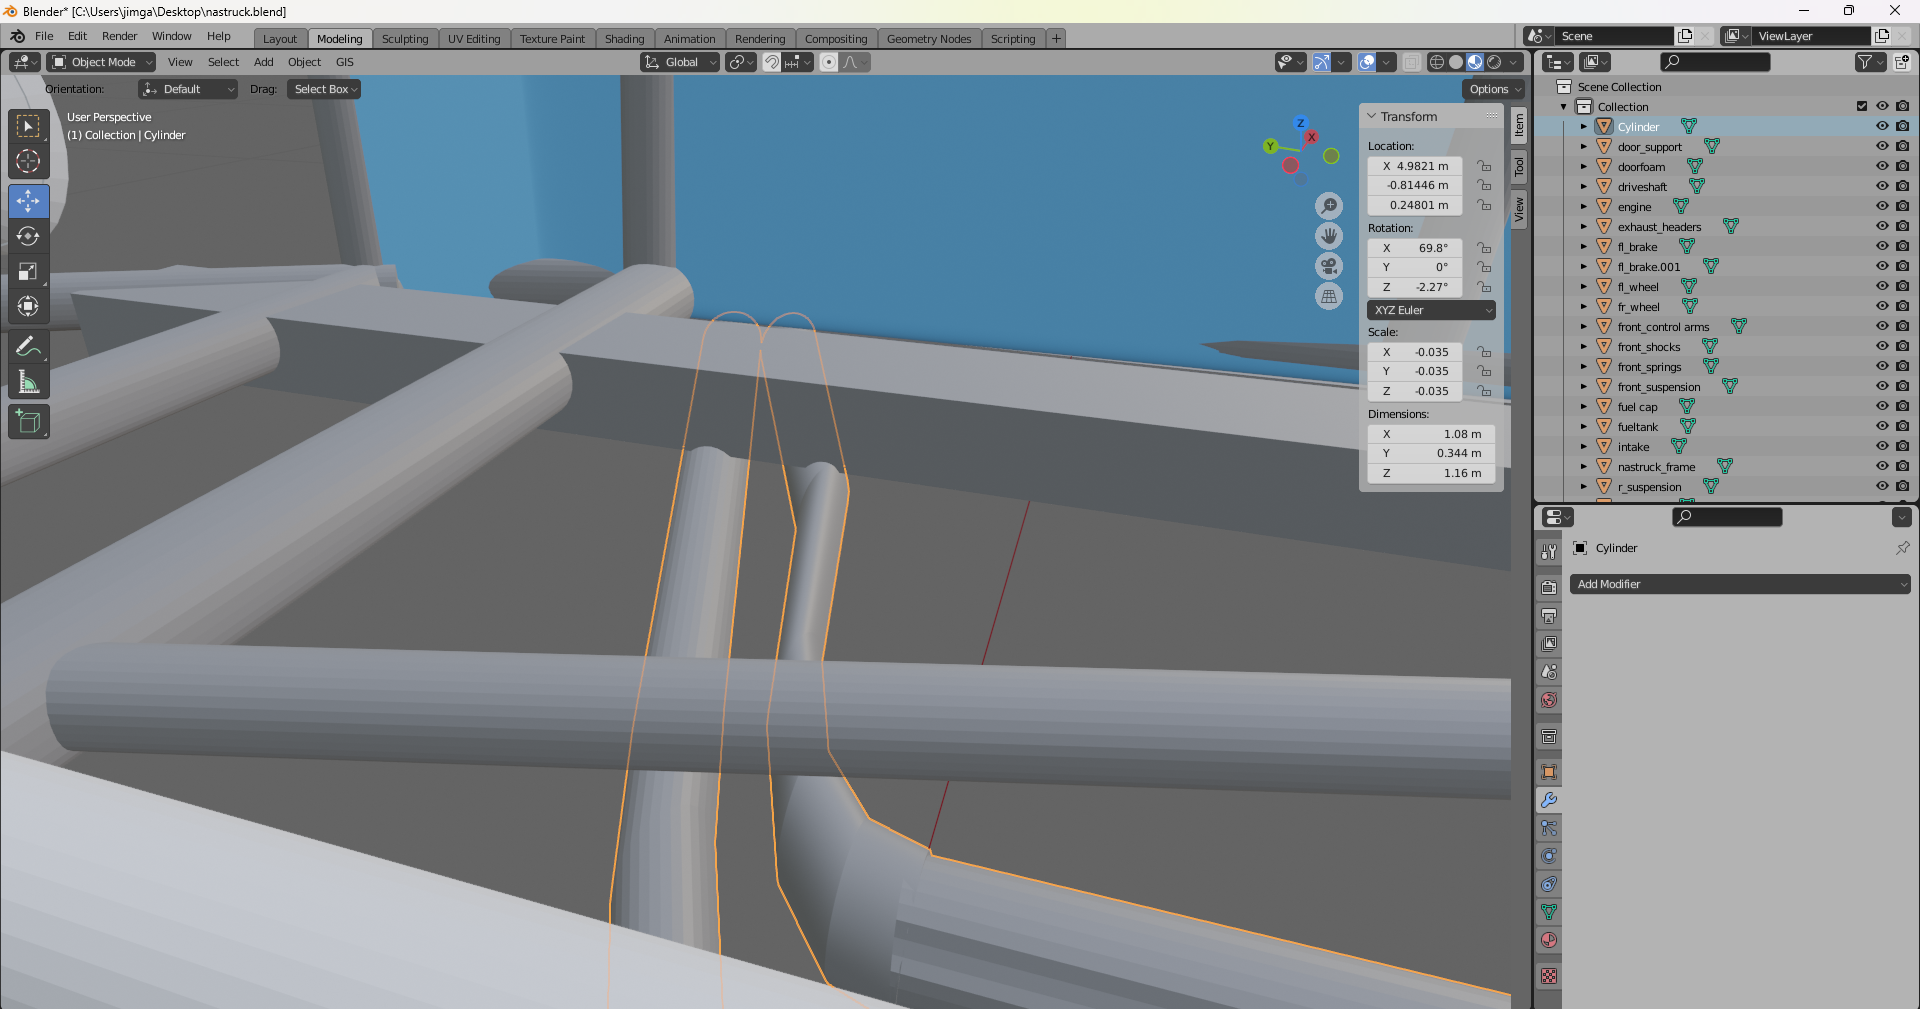Switch perspective/orthographic grid icon

coord(1329,296)
